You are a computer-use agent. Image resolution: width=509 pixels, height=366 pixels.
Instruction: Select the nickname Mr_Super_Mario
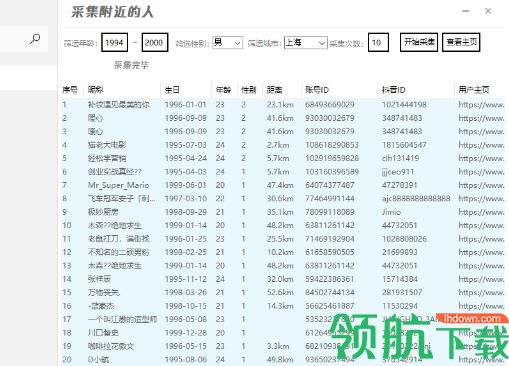[118, 185]
